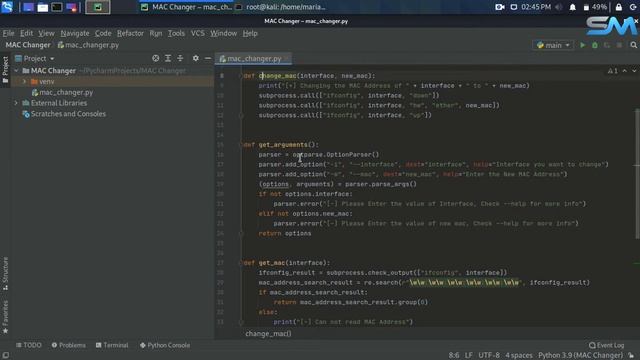
Task: Launch the terminal emulator from taskbar
Action: [57, 7]
